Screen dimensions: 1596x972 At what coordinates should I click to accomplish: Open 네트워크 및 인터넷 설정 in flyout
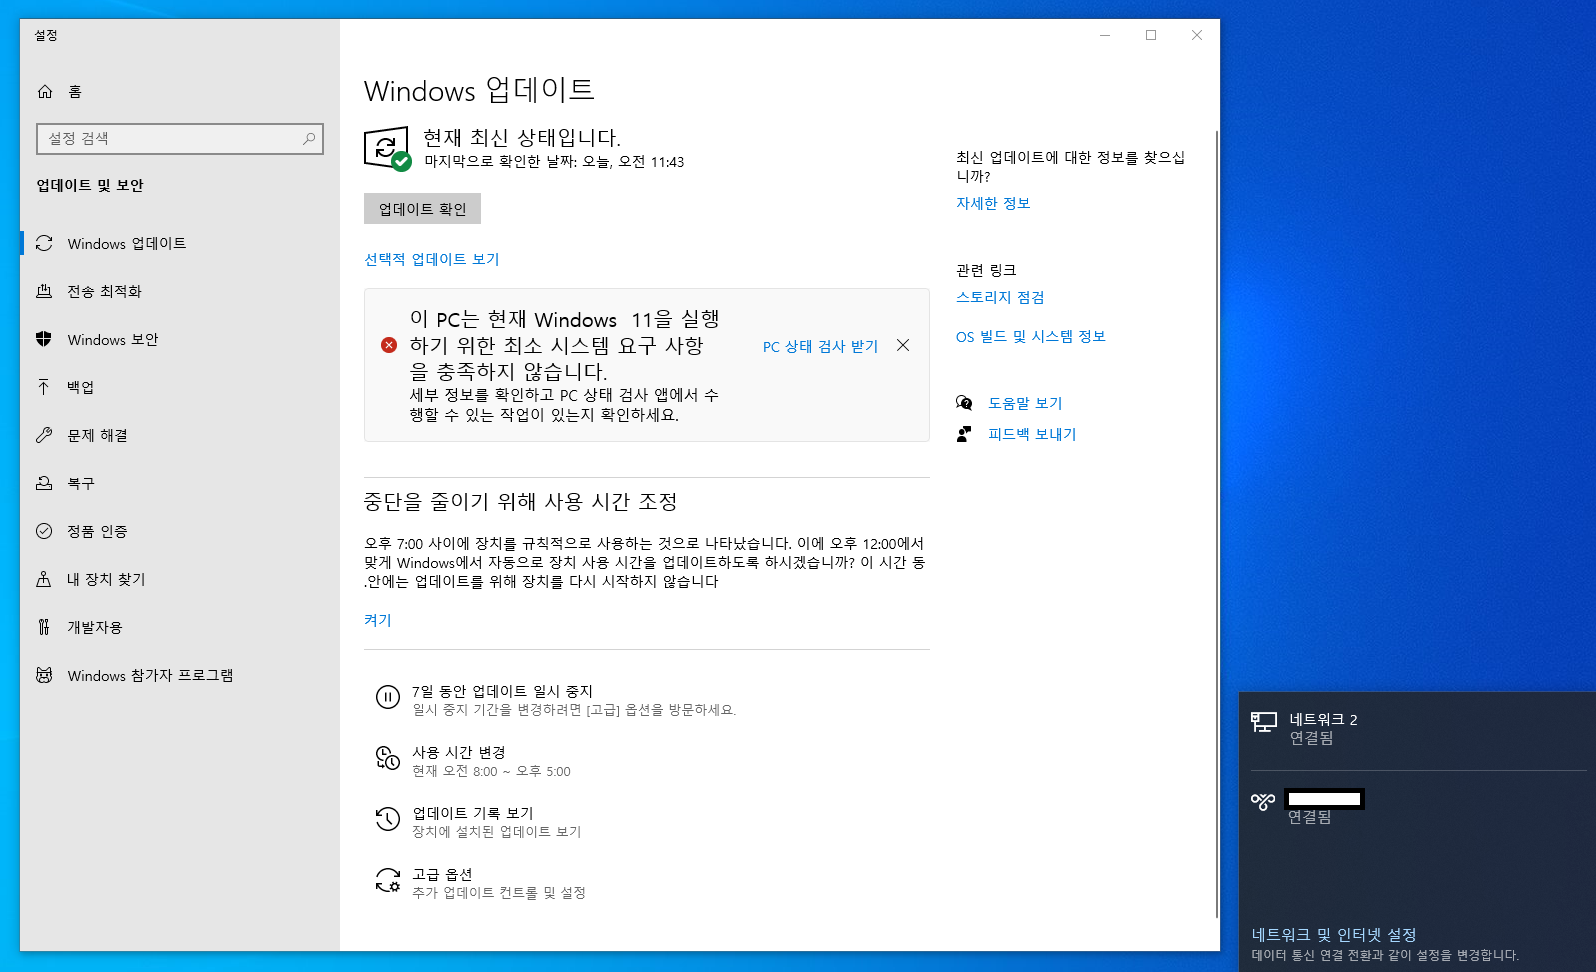(1334, 934)
